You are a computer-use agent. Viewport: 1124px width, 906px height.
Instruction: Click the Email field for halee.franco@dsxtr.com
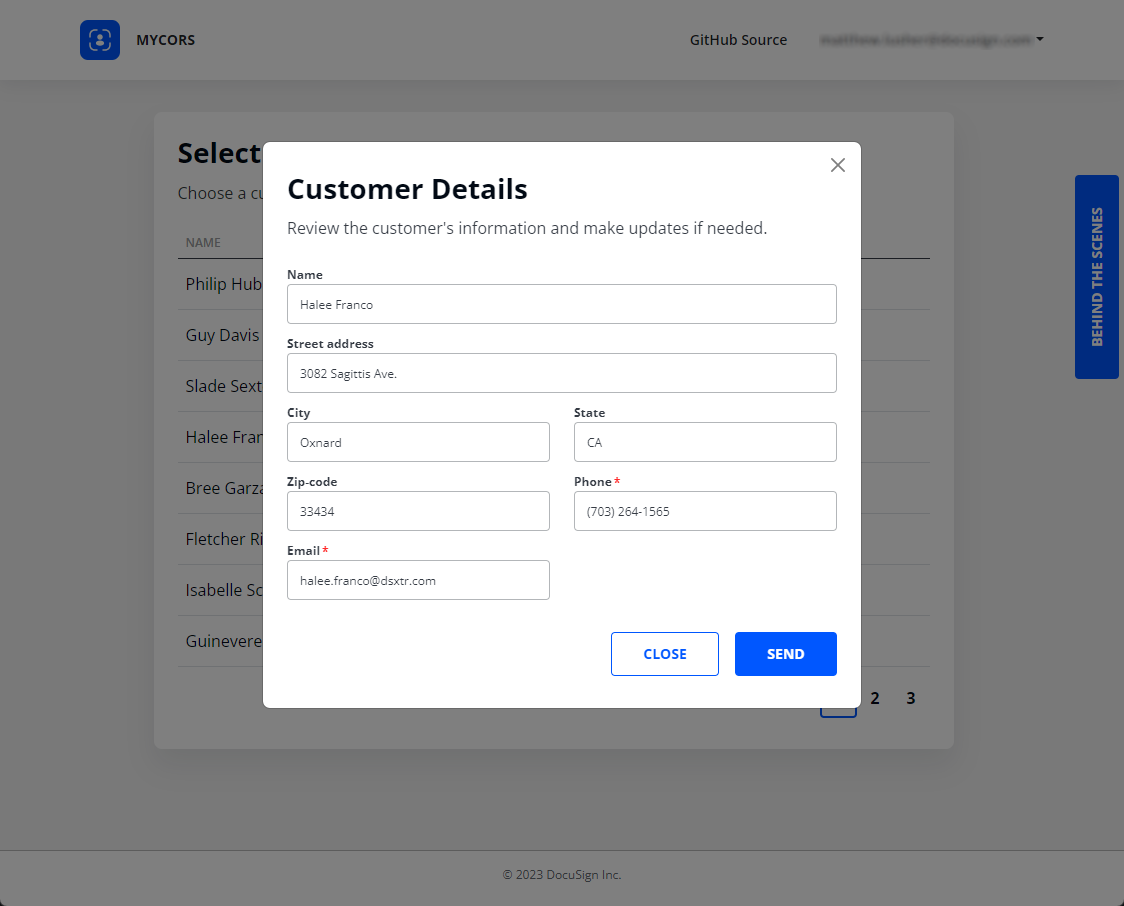(x=418, y=580)
